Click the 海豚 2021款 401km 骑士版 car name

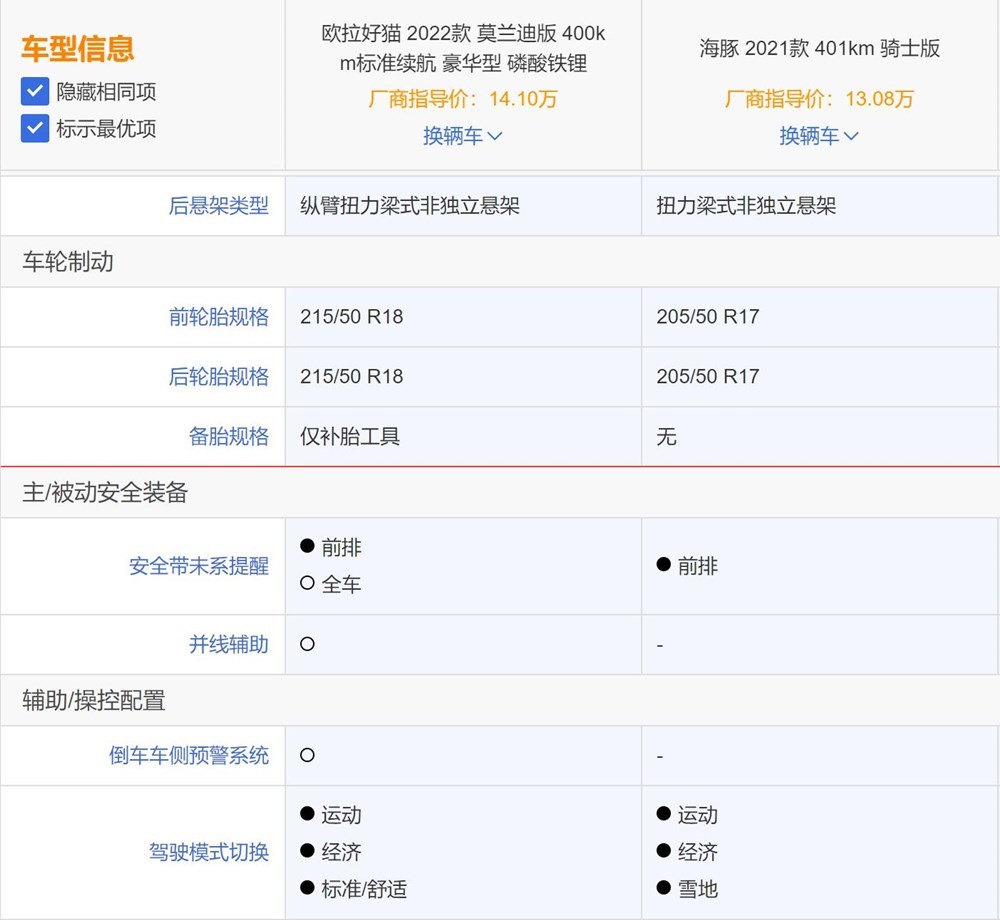coord(818,47)
